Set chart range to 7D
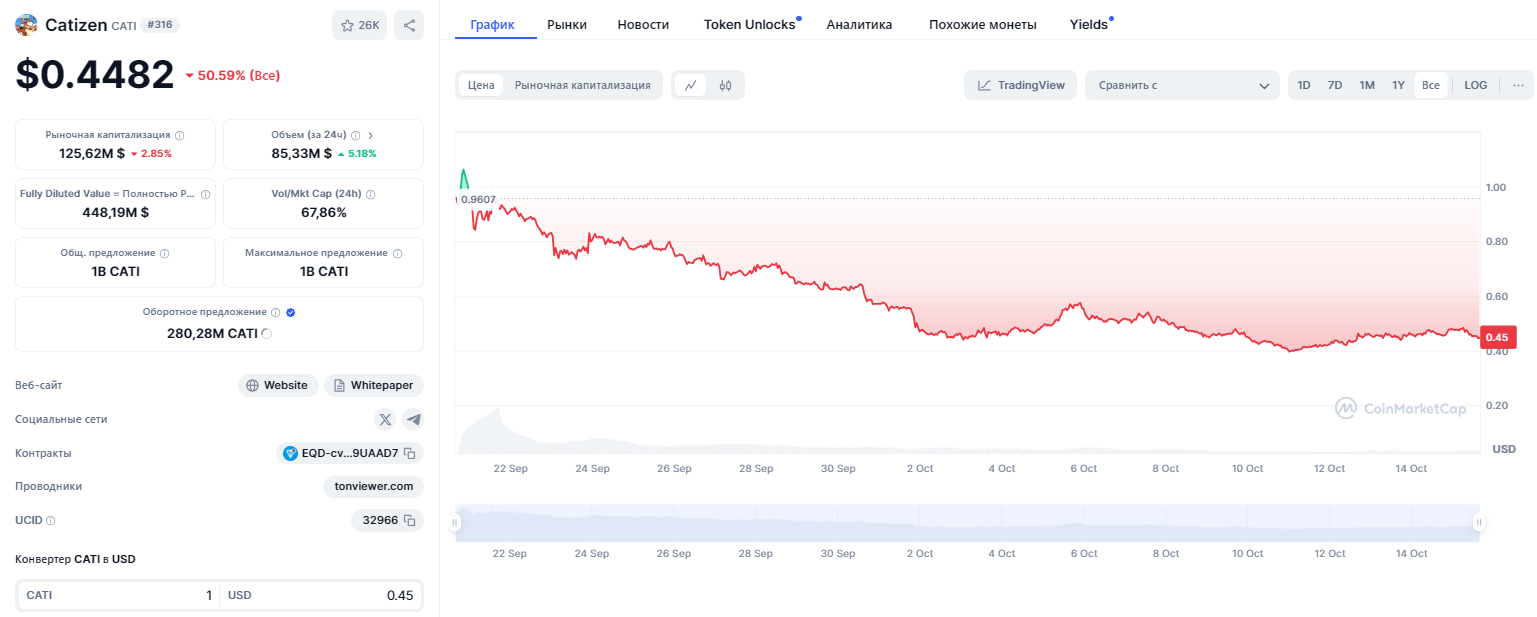1537x617 pixels. [1335, 86]
